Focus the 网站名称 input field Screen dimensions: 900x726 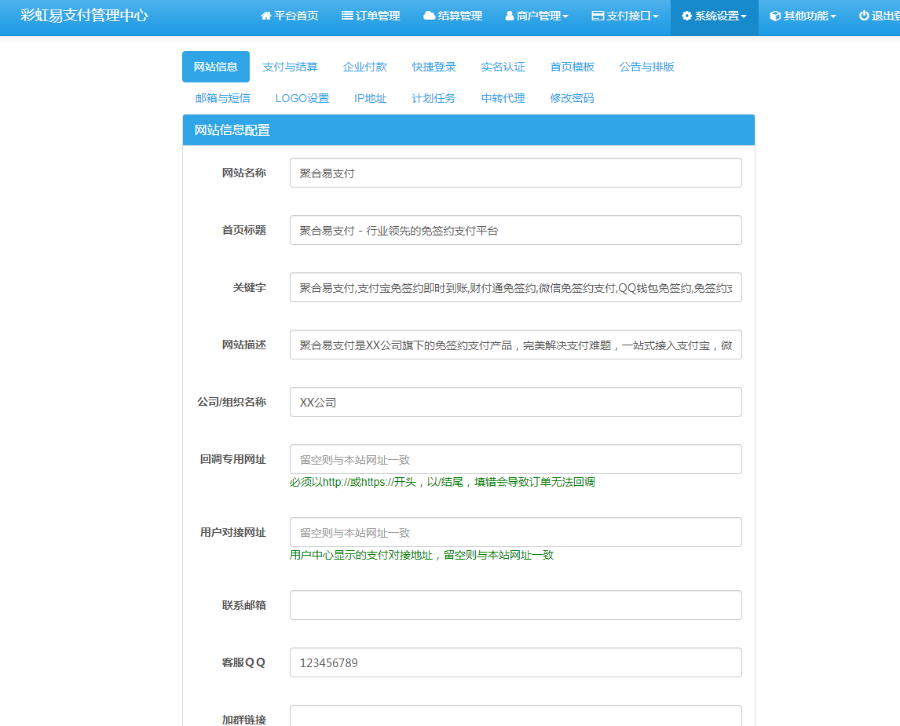point(515,173)
